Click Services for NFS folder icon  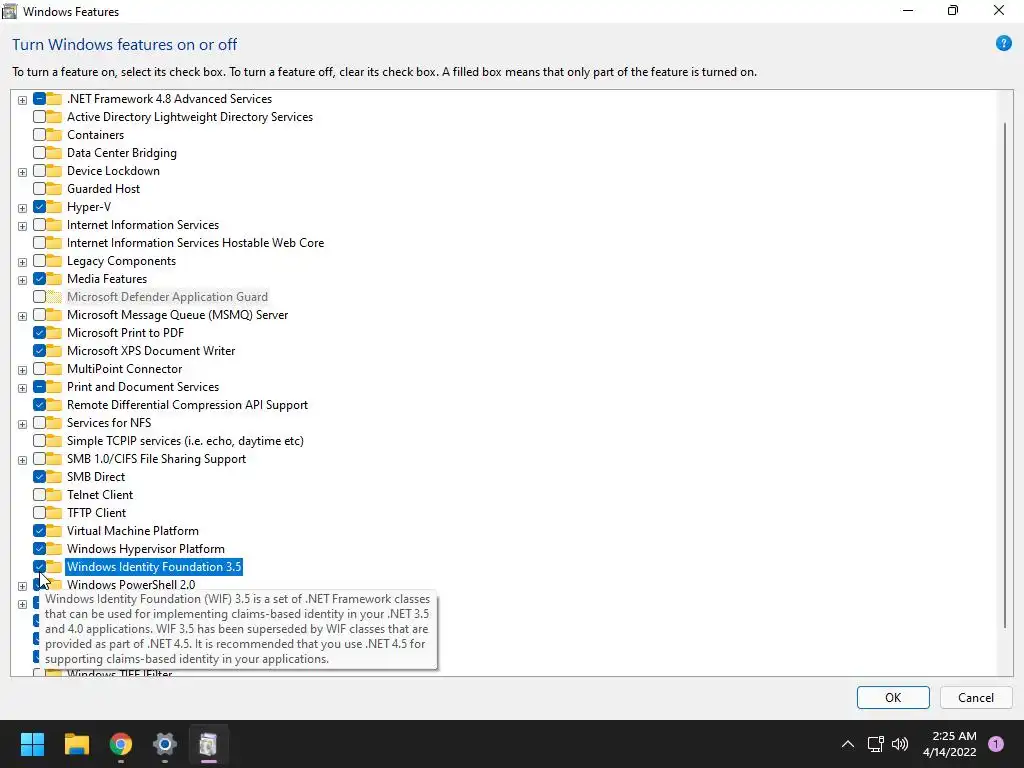pos(54,423)
